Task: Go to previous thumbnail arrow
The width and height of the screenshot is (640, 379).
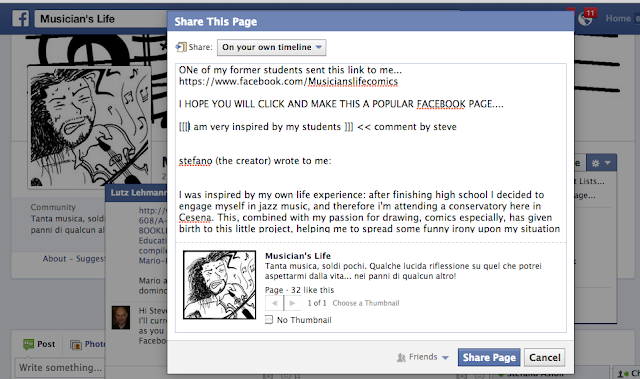Action: [274, 303]
